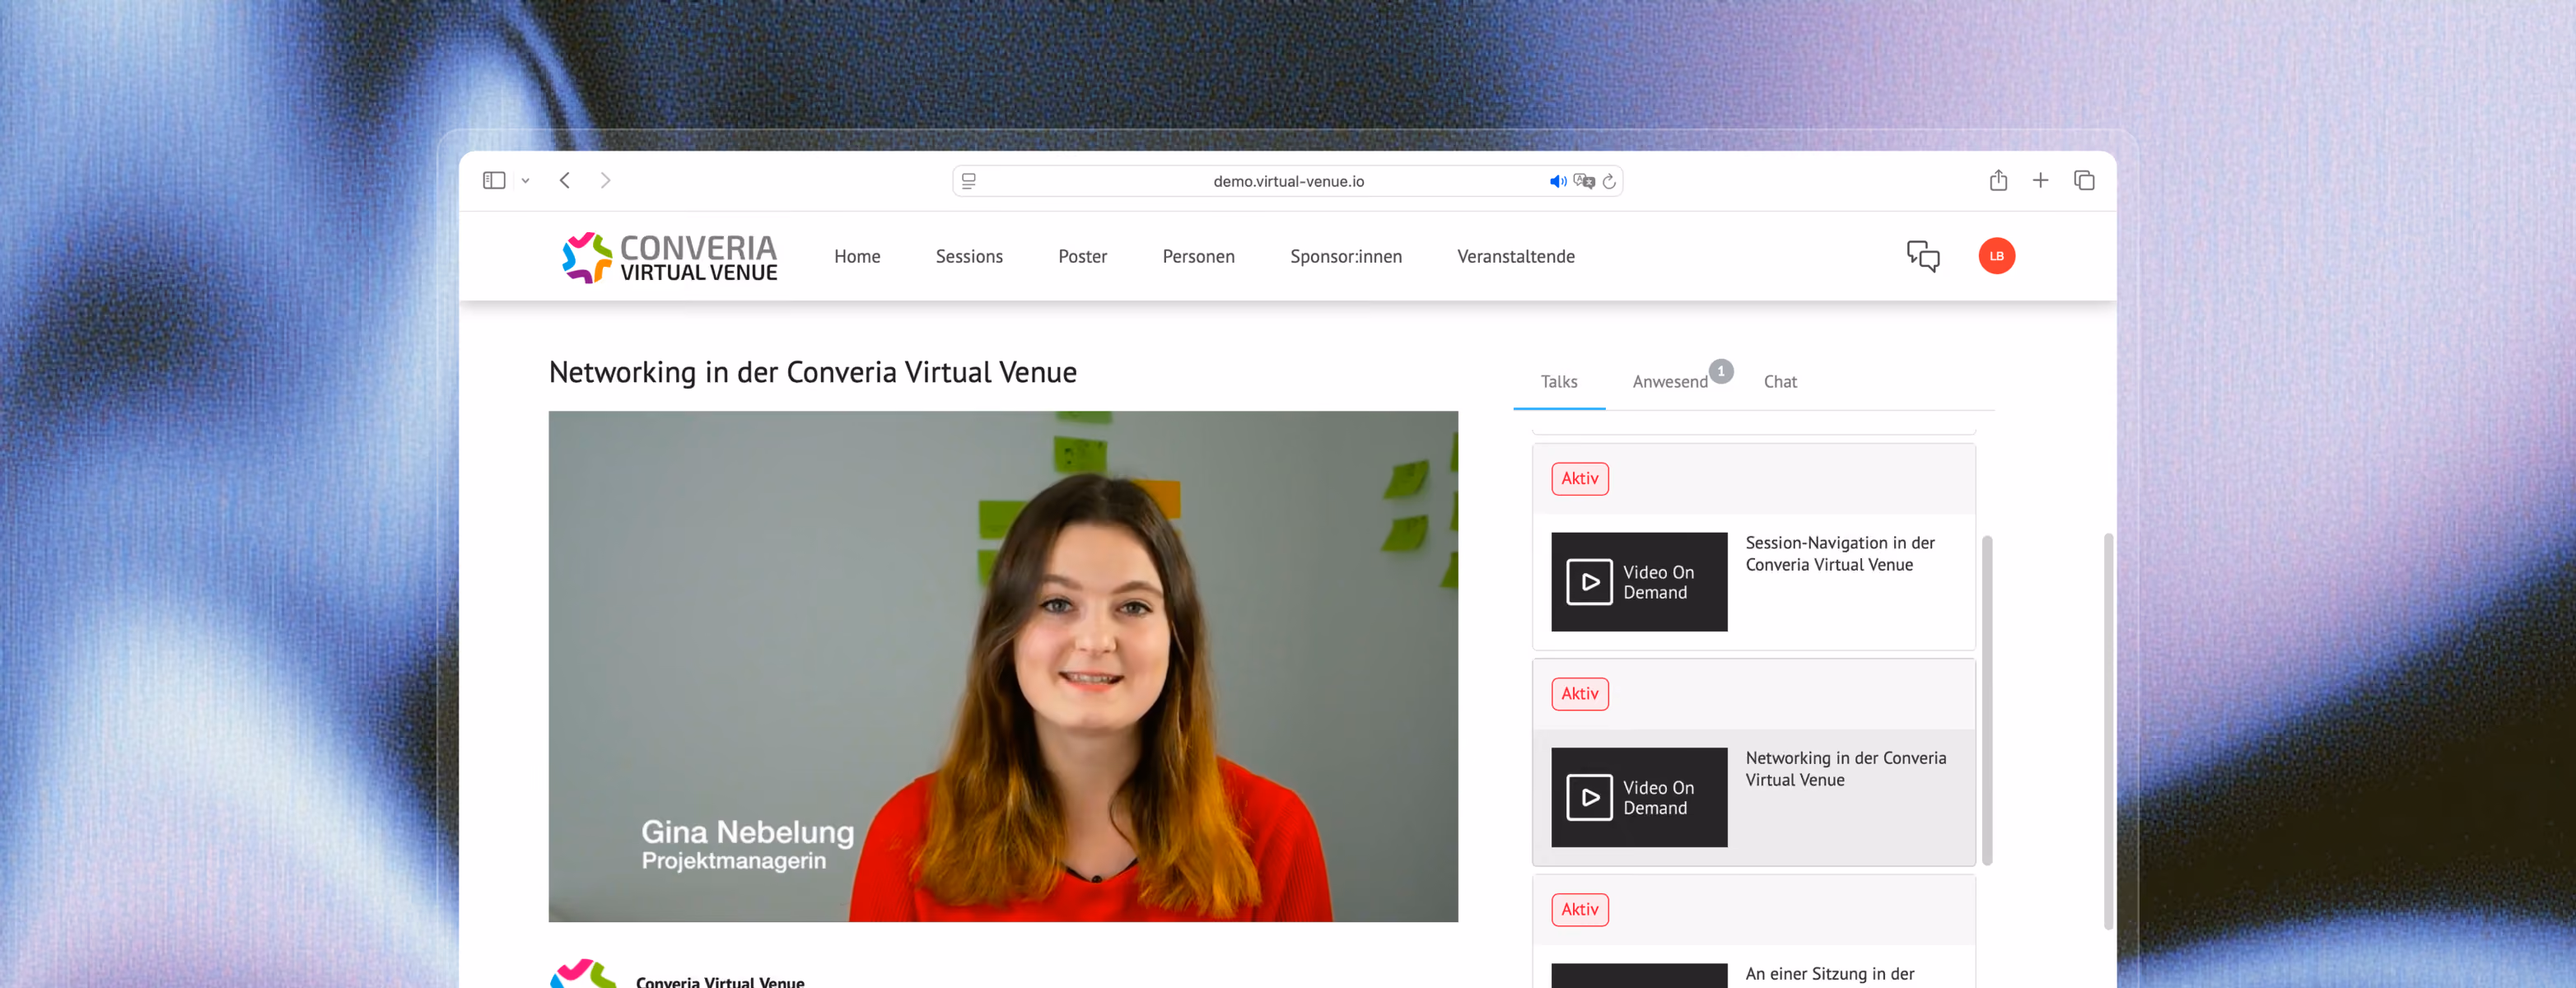The height and width of the screenshot is (988, 2576).
Task: Toggle the Safari sidebar
Action: [x=494, y=180]
